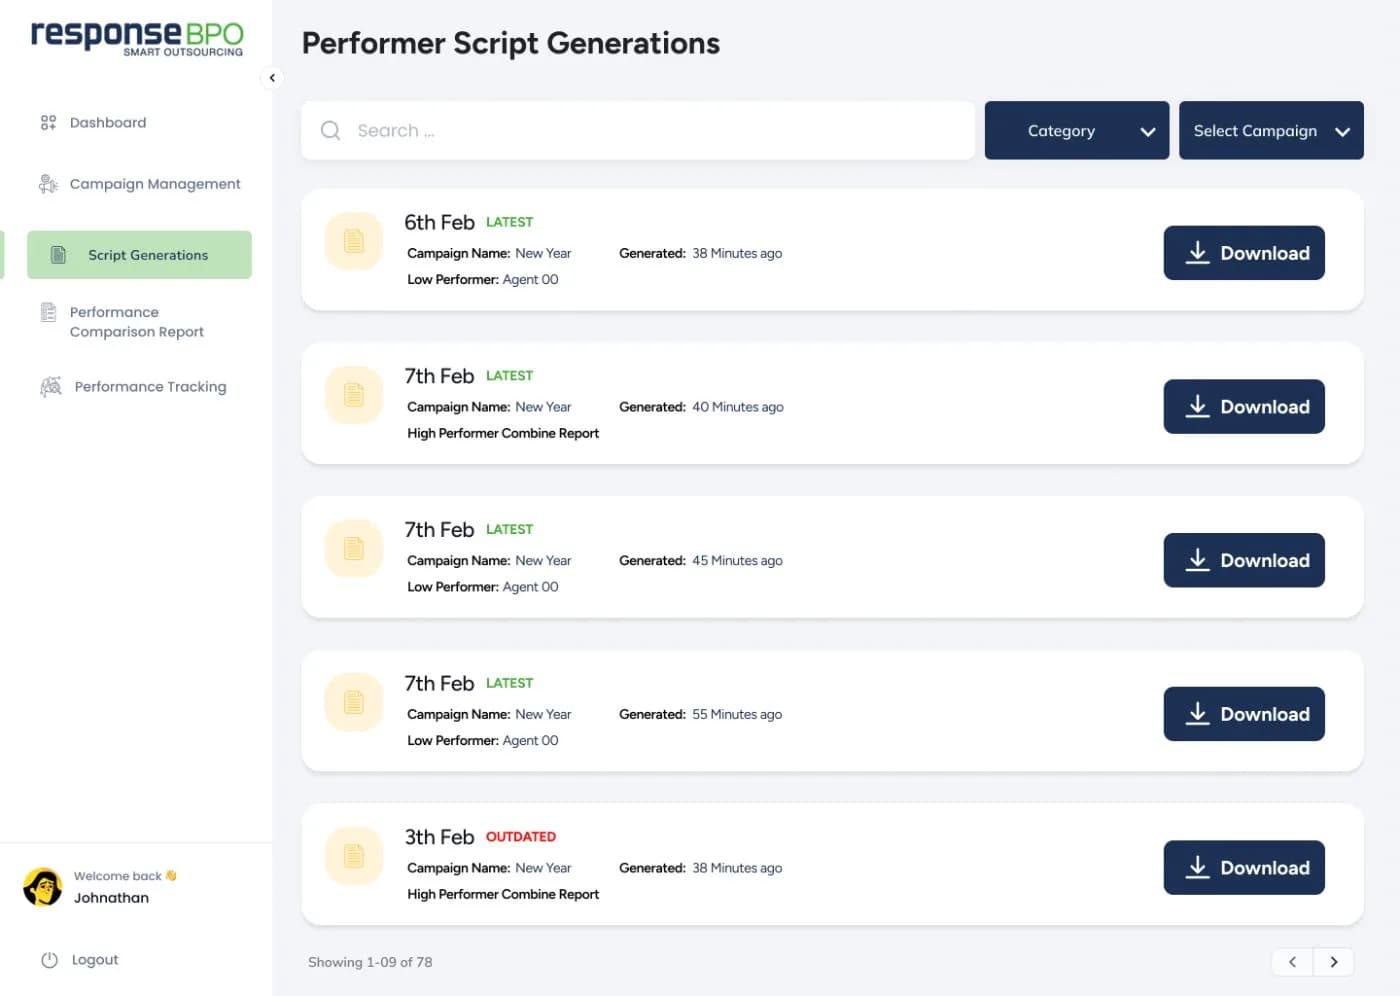Click the '55 Minutes ago' generated time
The width and height of the screenshot is (1400, 996).
coord(737,714)
